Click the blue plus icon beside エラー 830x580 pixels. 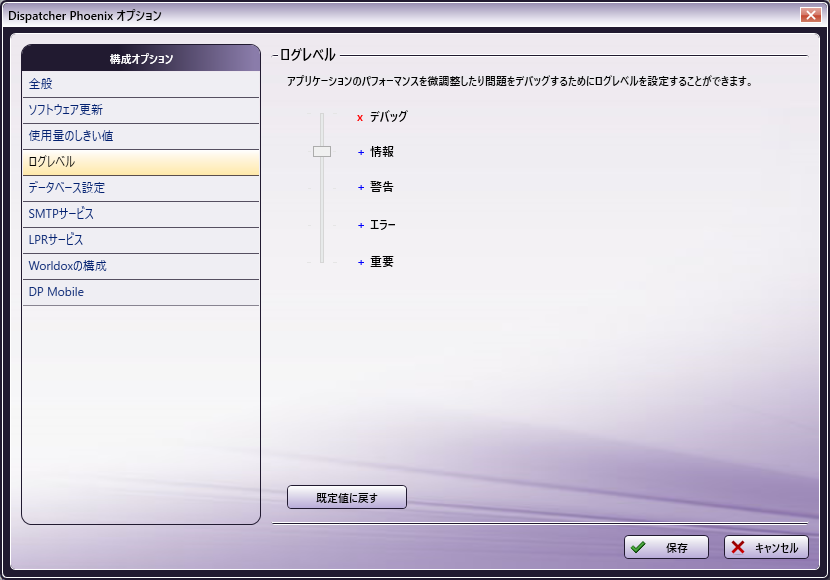click(x=361, y=225)
